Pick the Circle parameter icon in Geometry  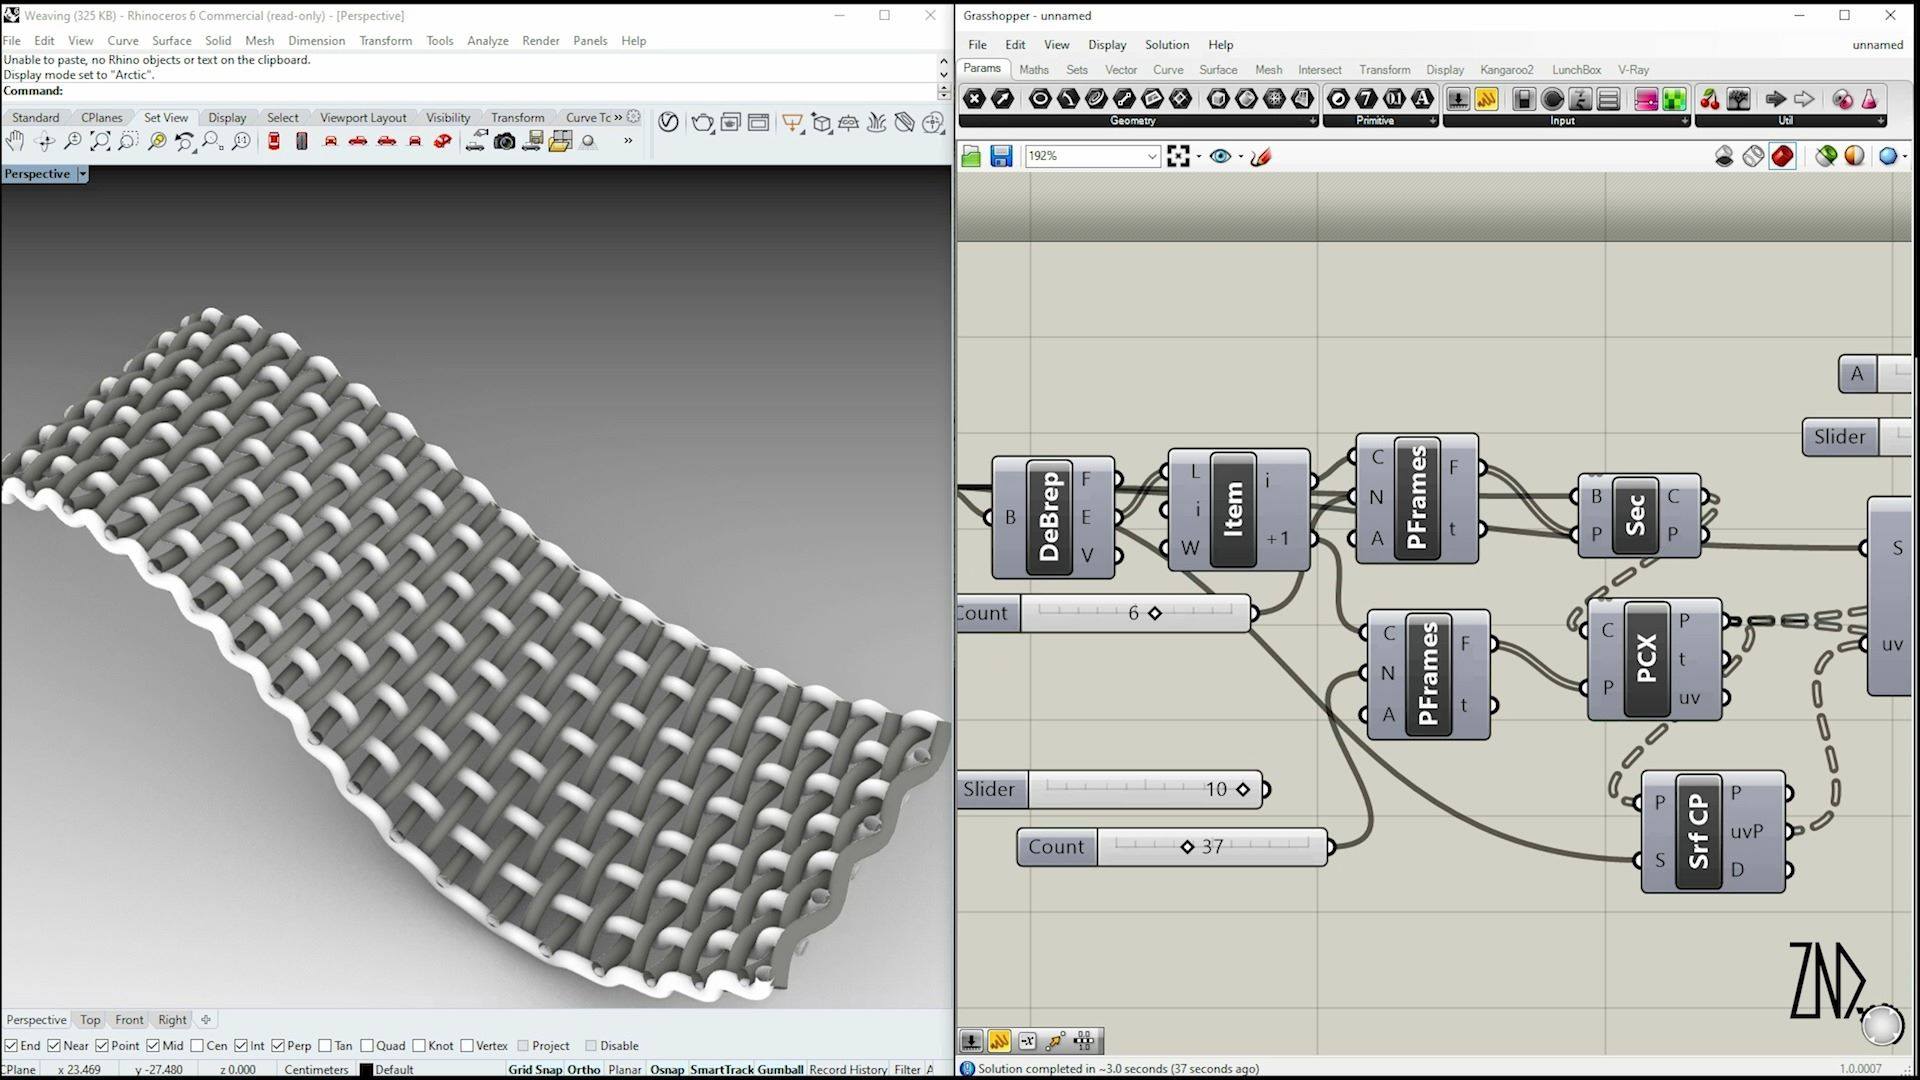point(1040,99)
